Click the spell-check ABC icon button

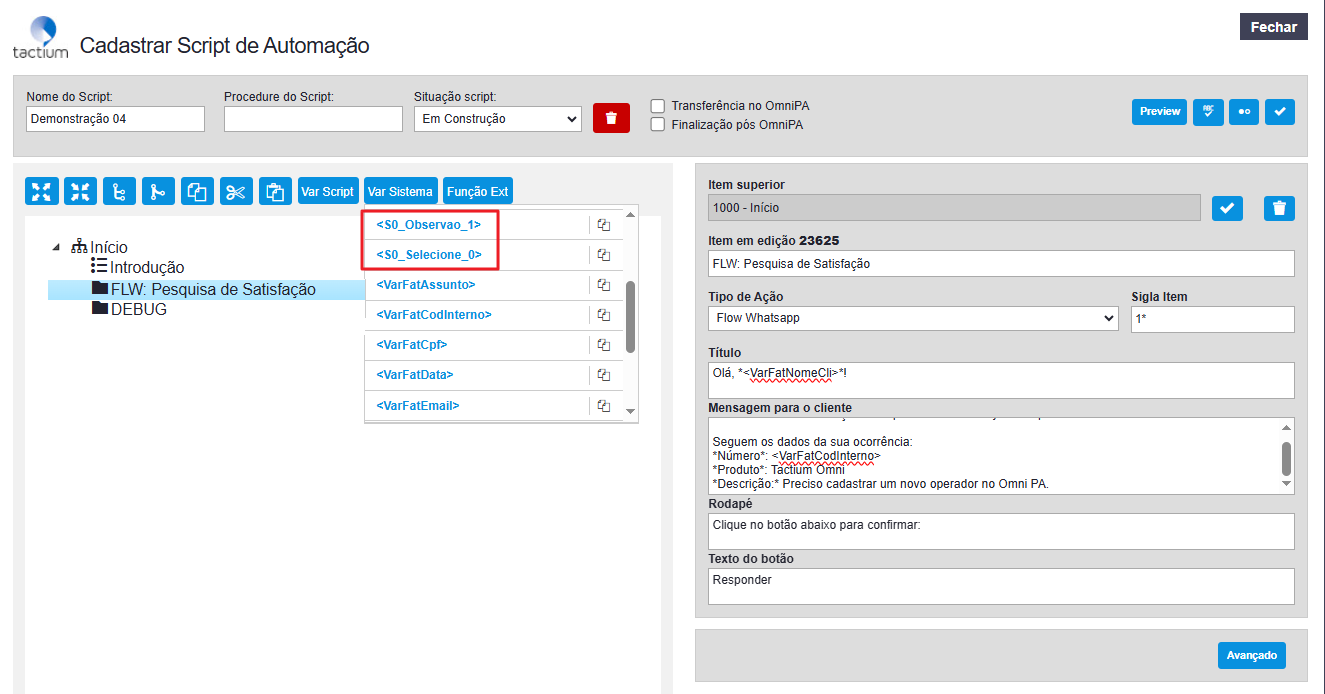[1209, 112]
